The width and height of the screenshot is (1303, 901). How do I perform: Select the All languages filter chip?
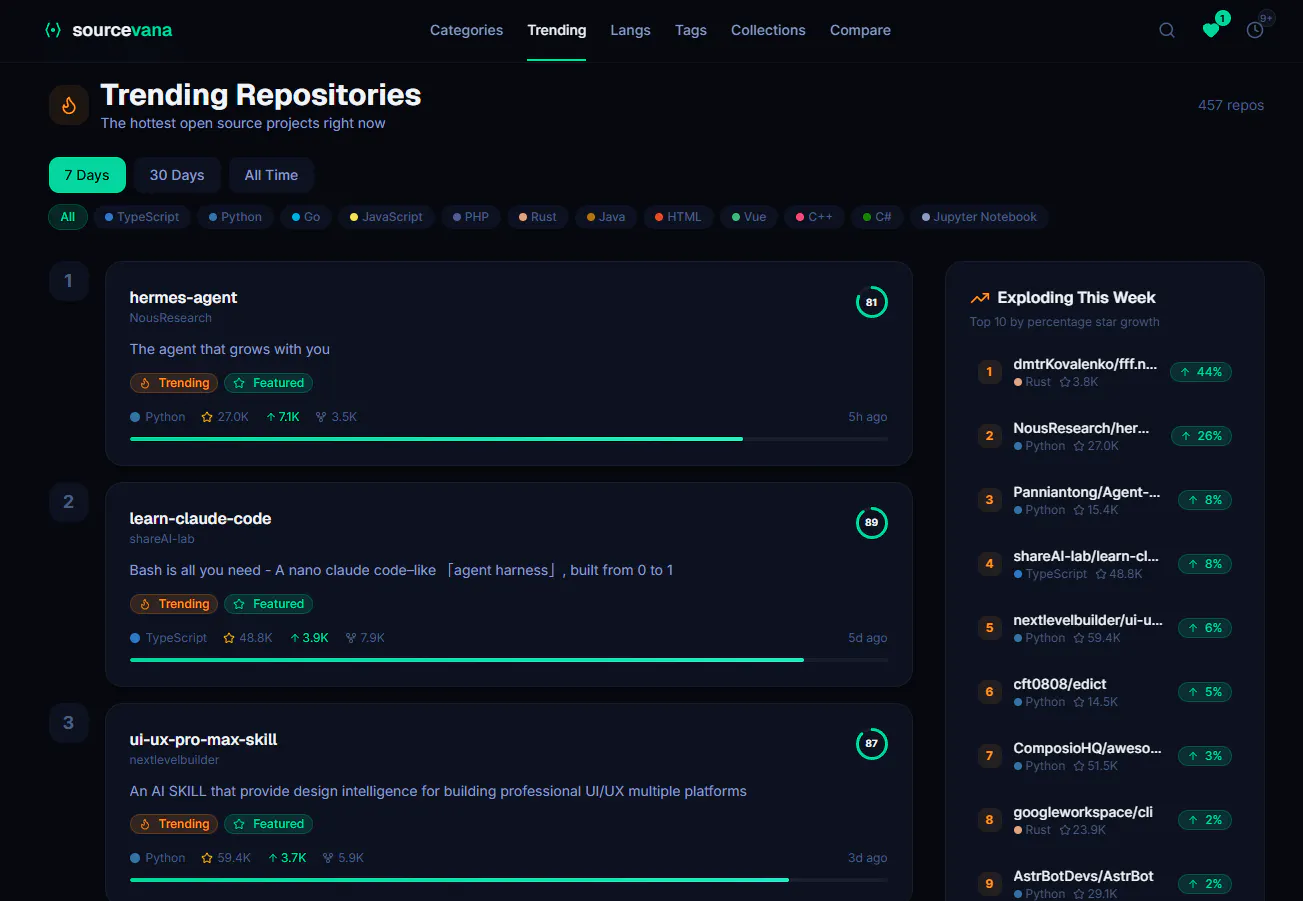tap(68, 217)
